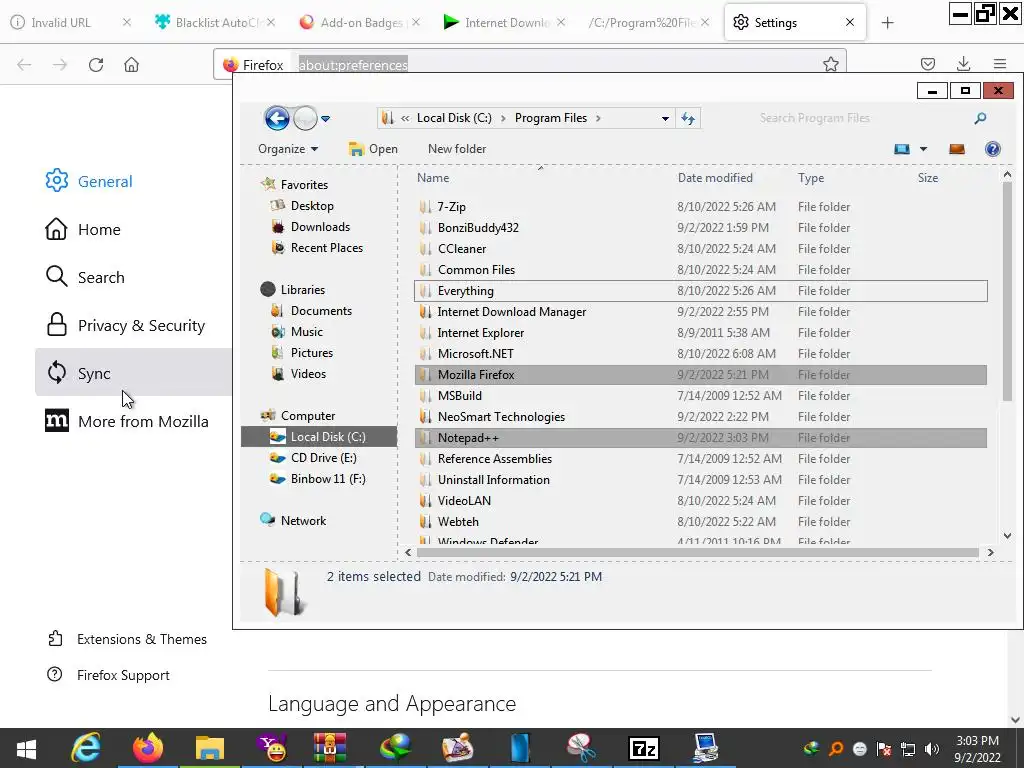
Task: Open the Pocket save icon
Action: click(x=927, y=64)
